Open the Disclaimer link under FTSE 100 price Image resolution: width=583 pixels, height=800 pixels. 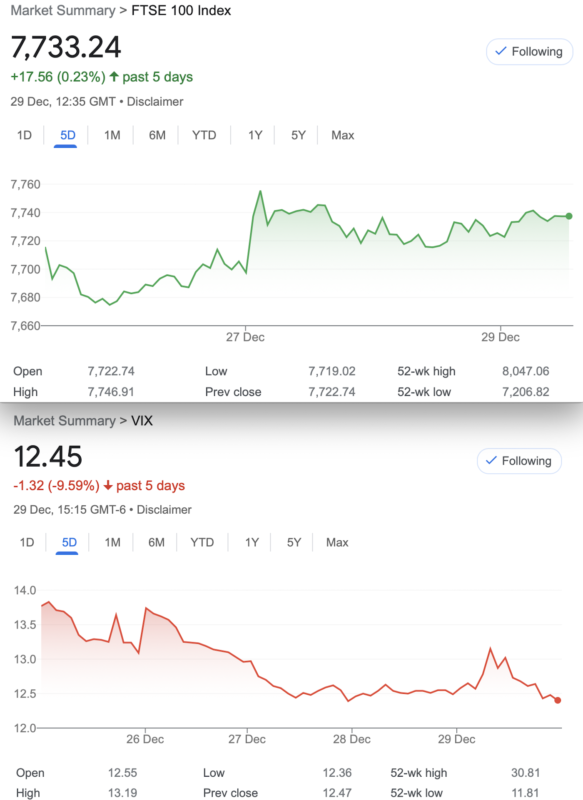(x=155, y=102)
